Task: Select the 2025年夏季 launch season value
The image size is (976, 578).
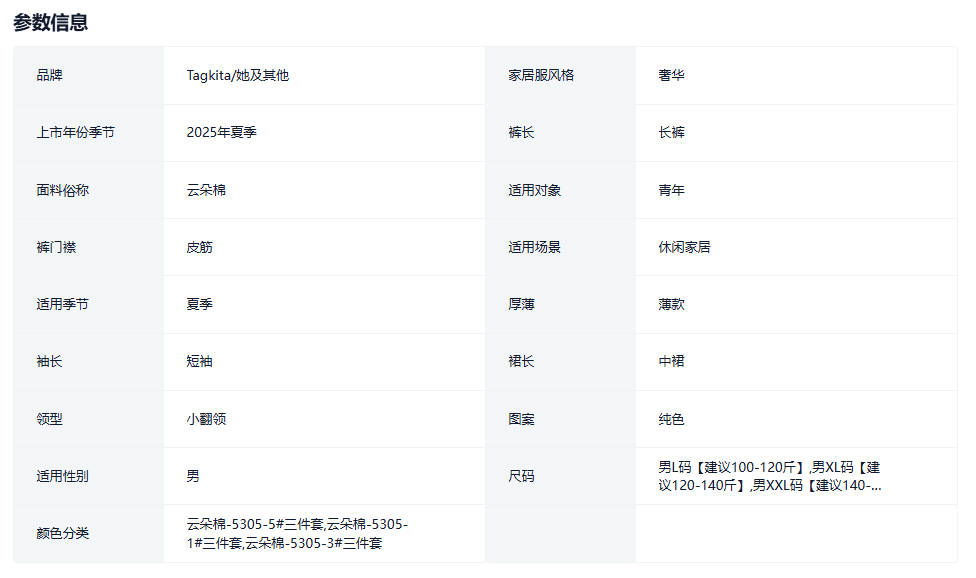Action: (221, 132)
